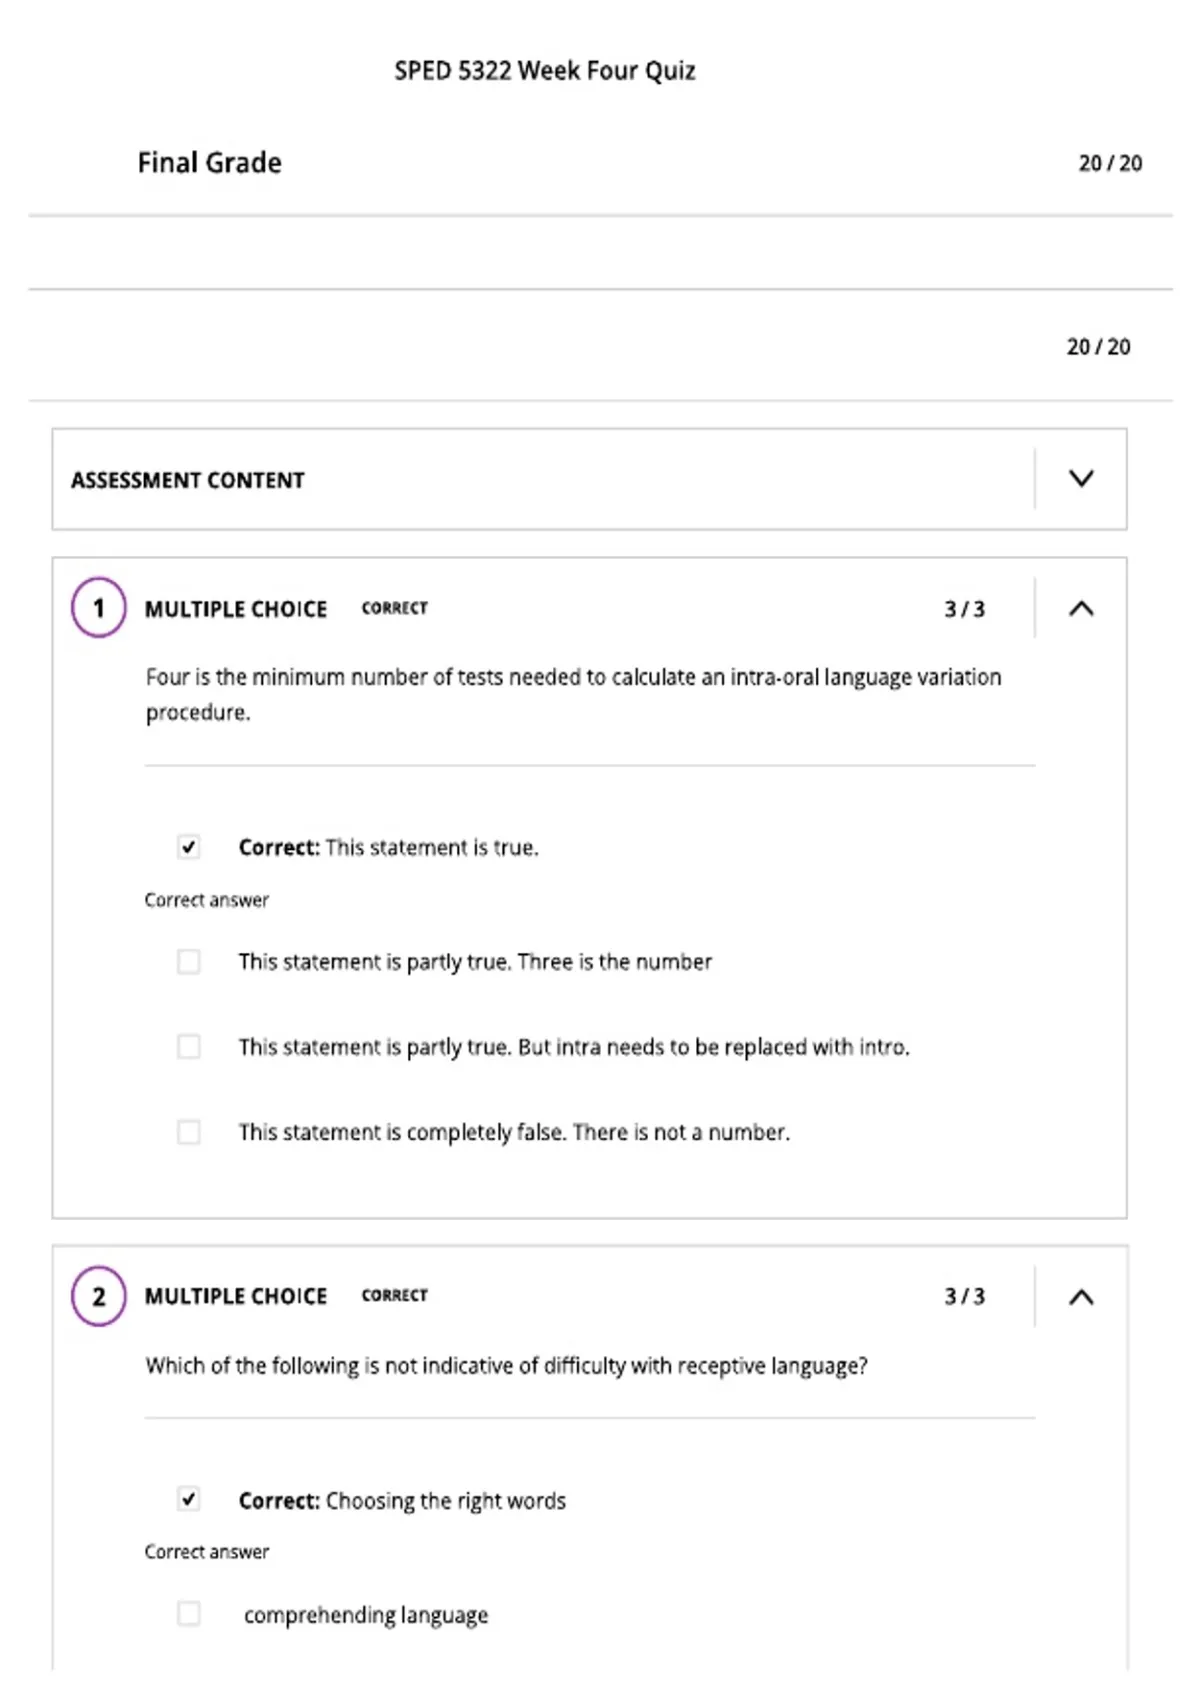Toggle checked box for 'Choosing the right words'

pos(188,1499)
